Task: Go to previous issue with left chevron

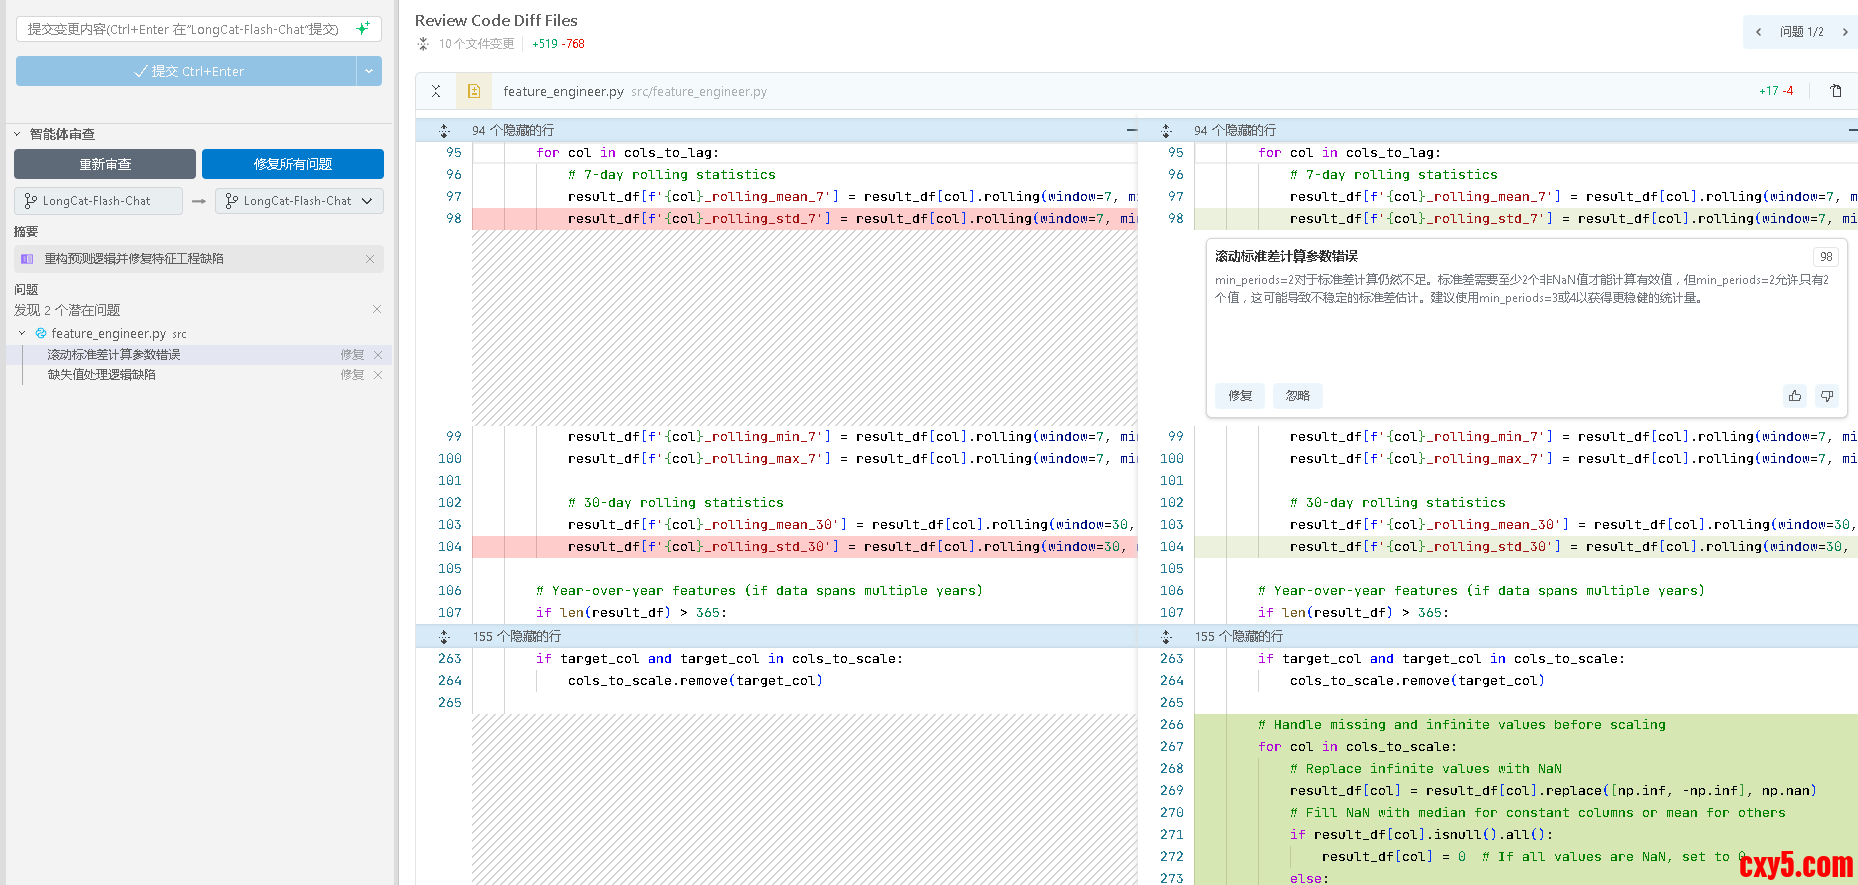Action: pos(1759,32)
